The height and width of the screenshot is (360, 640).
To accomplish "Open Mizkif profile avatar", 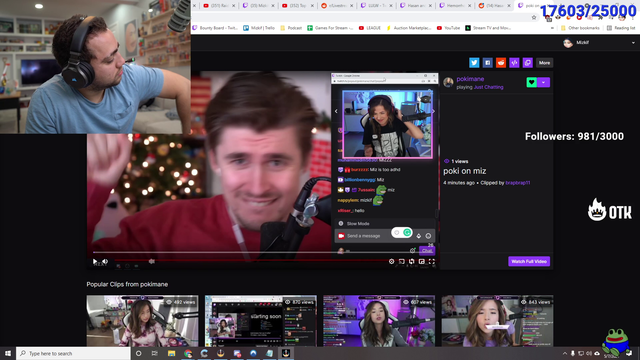I will [x=568, y=42].
